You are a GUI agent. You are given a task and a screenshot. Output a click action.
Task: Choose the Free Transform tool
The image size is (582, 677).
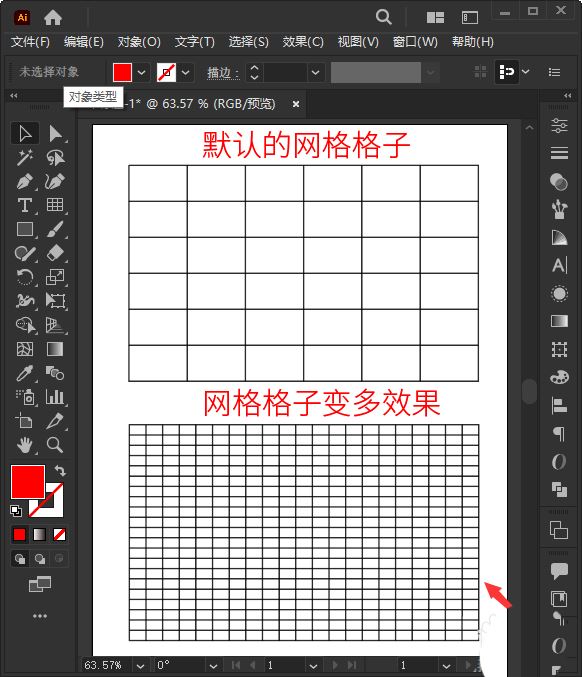click(55, 301)
